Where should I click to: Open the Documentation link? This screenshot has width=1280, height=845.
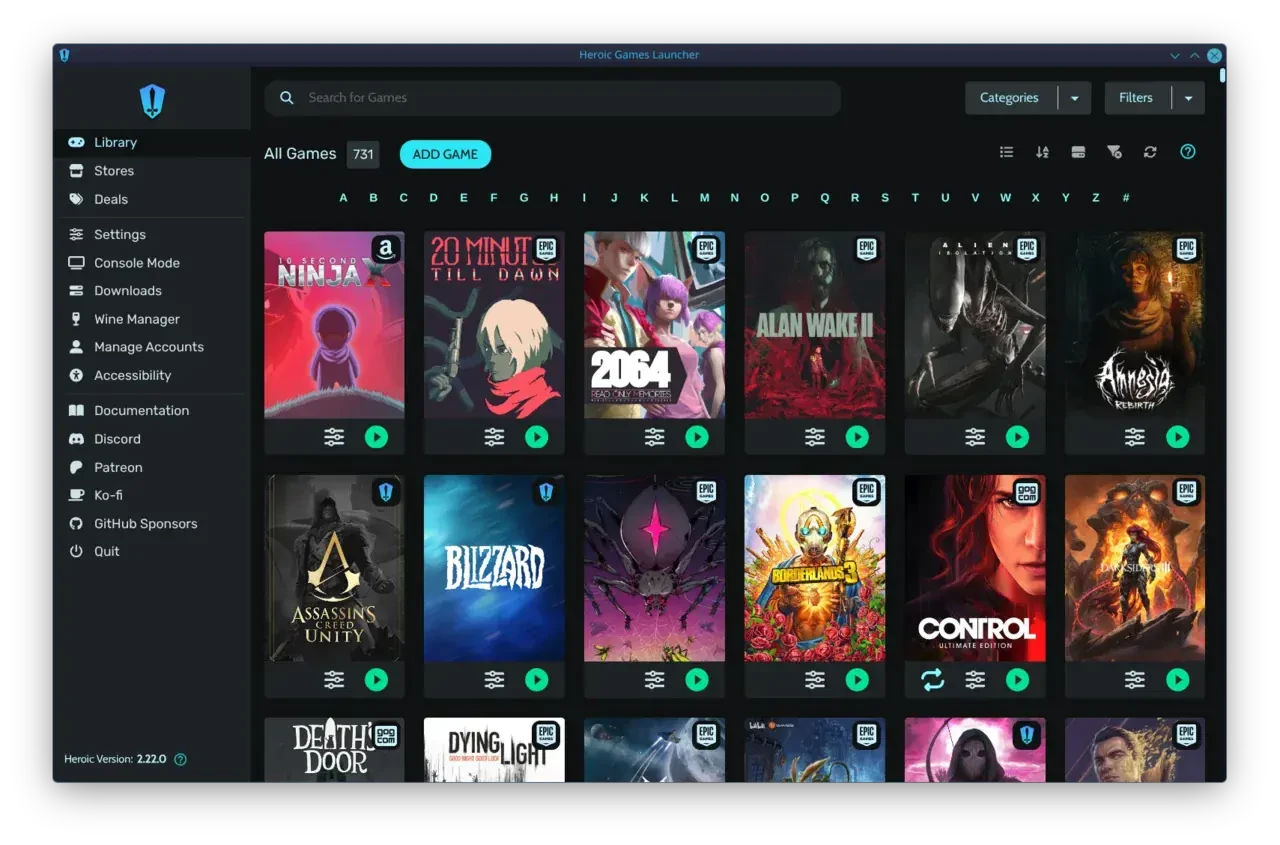click(x=152, y=411)
